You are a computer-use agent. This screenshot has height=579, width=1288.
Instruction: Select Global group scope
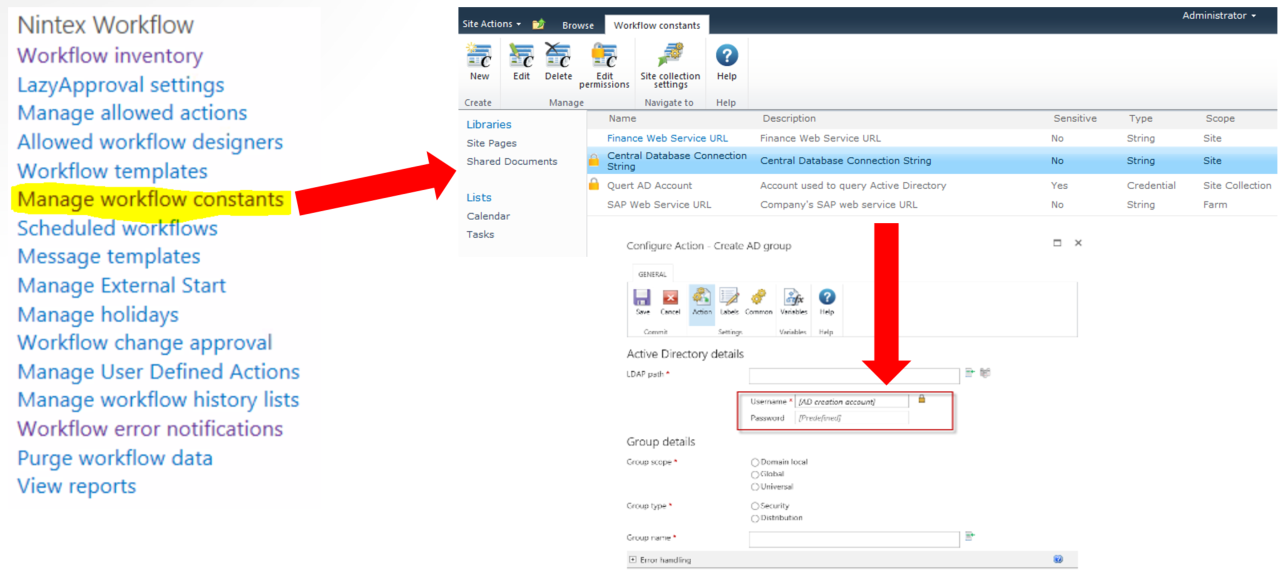[x=755, y=474]
